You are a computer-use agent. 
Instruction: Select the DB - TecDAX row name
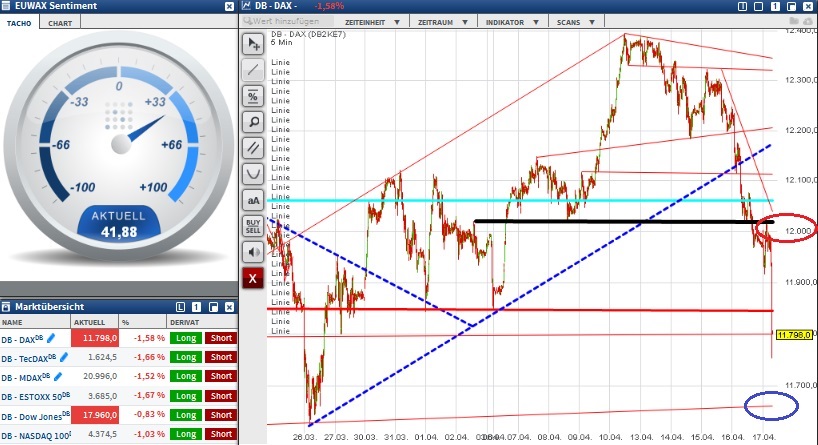[29, 358]
